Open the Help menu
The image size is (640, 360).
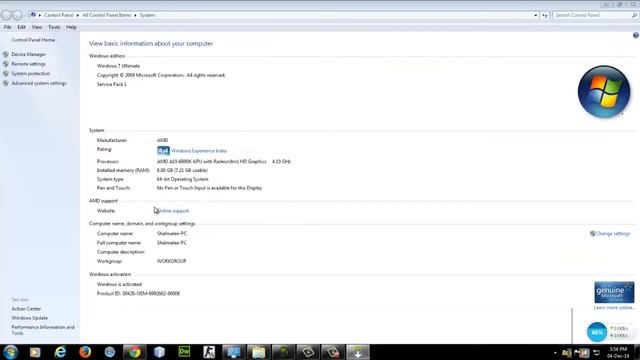[71, 27]
